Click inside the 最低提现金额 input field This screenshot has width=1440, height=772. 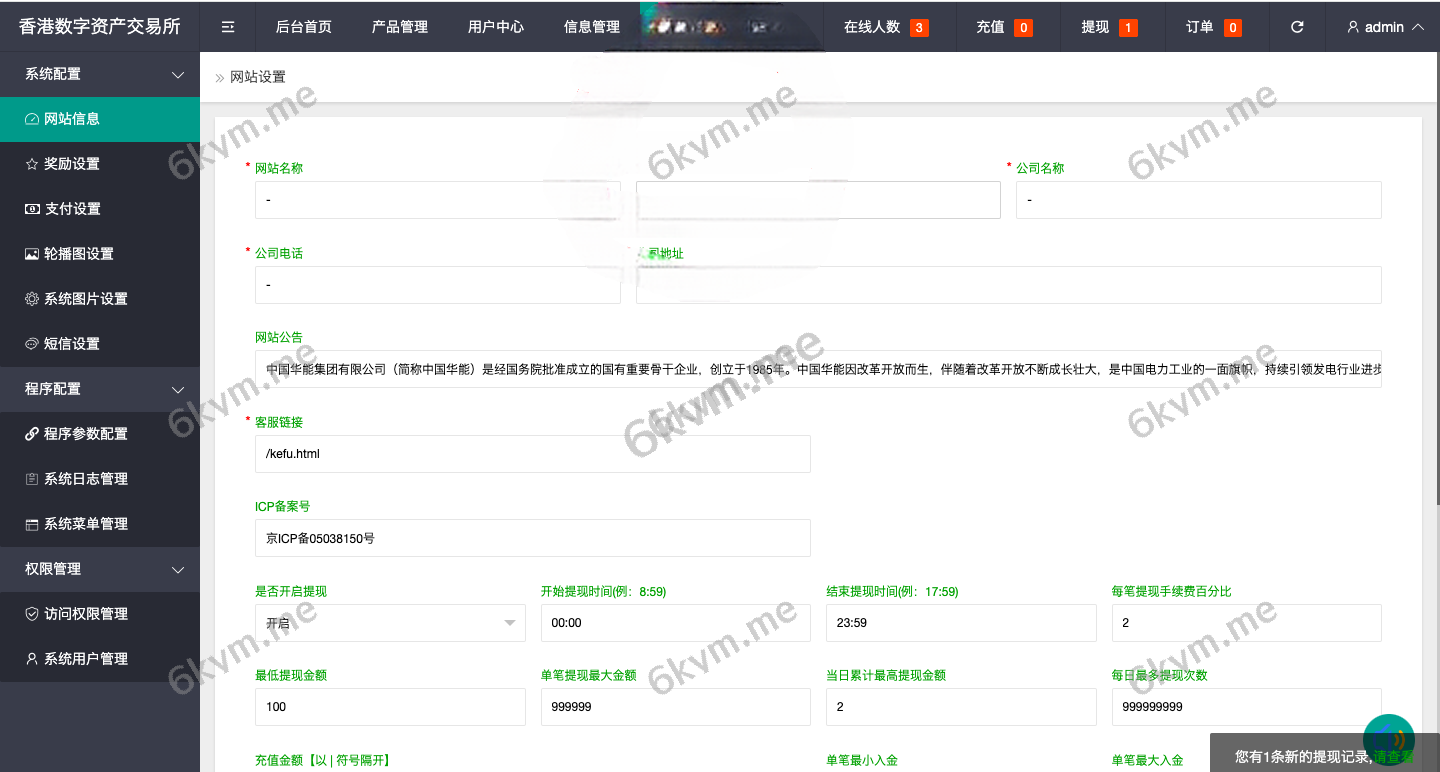click(x=390, y=707)
